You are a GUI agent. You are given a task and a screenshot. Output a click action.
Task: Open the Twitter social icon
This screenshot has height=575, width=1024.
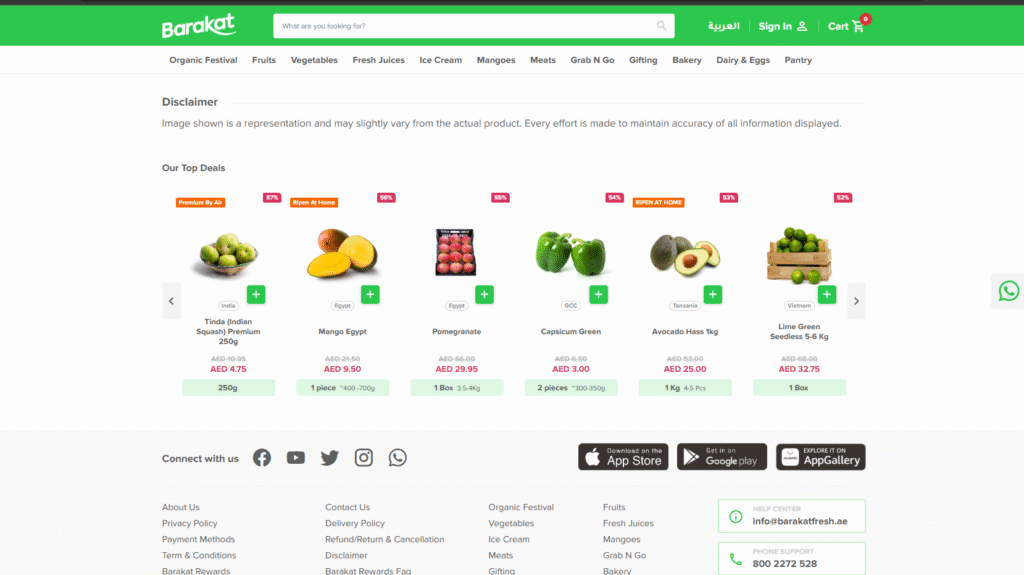(x=330, y=457)
